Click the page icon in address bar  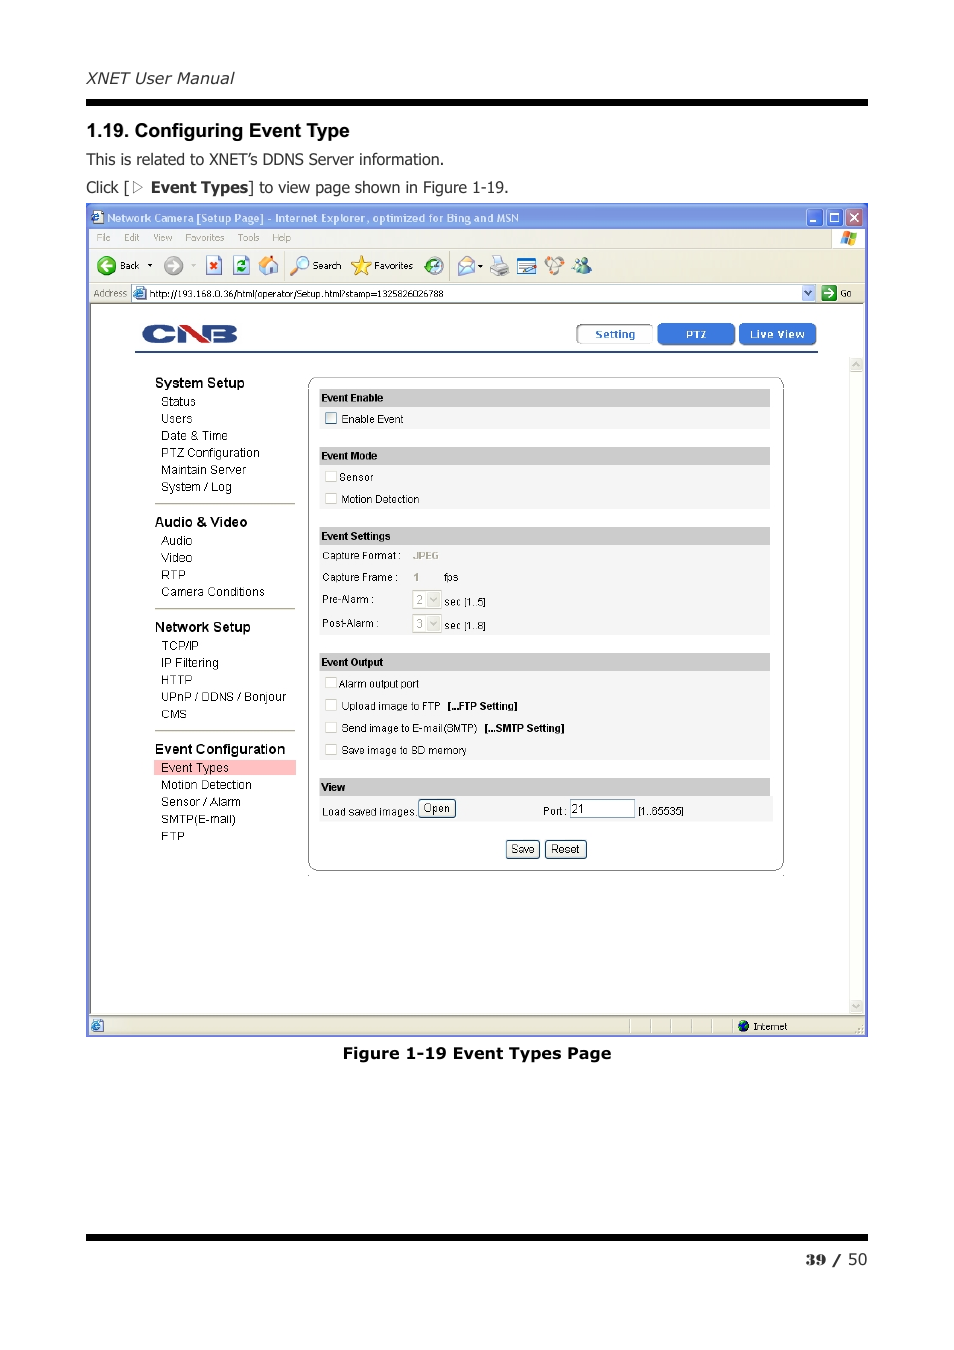pos(140,293)
